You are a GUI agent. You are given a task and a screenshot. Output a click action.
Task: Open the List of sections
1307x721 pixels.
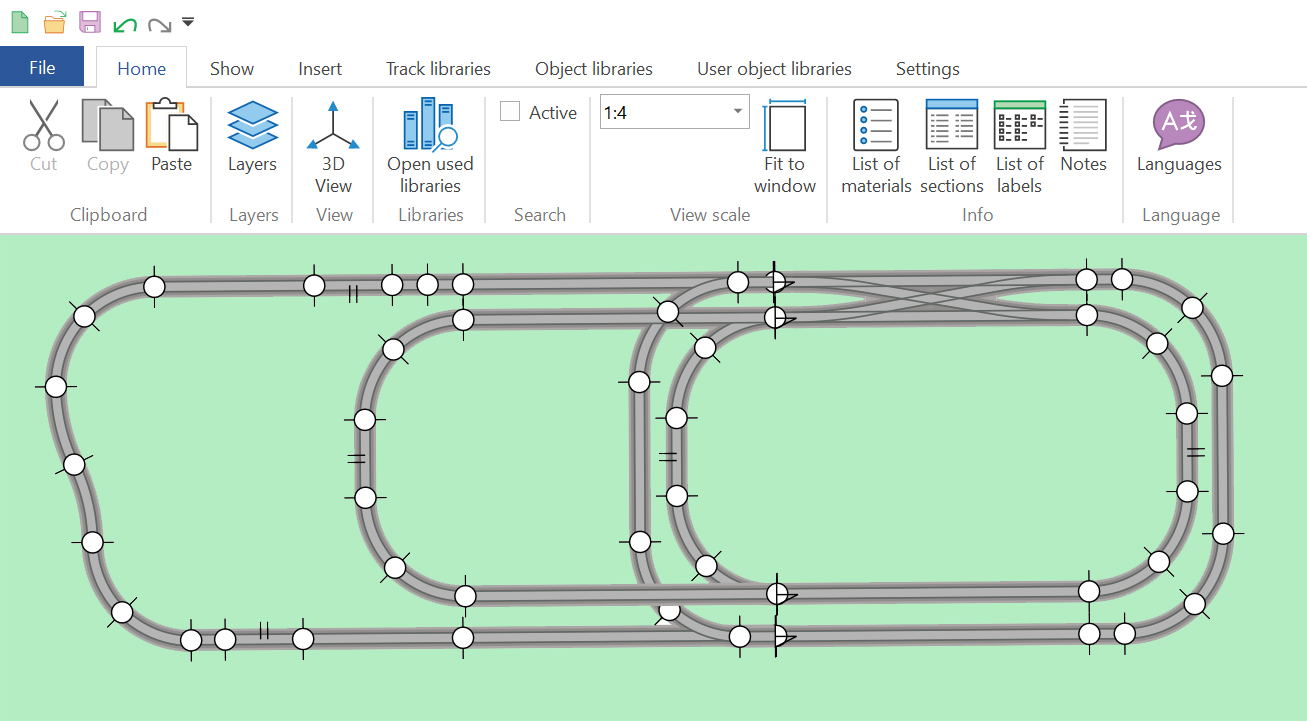tap(951, 126)
